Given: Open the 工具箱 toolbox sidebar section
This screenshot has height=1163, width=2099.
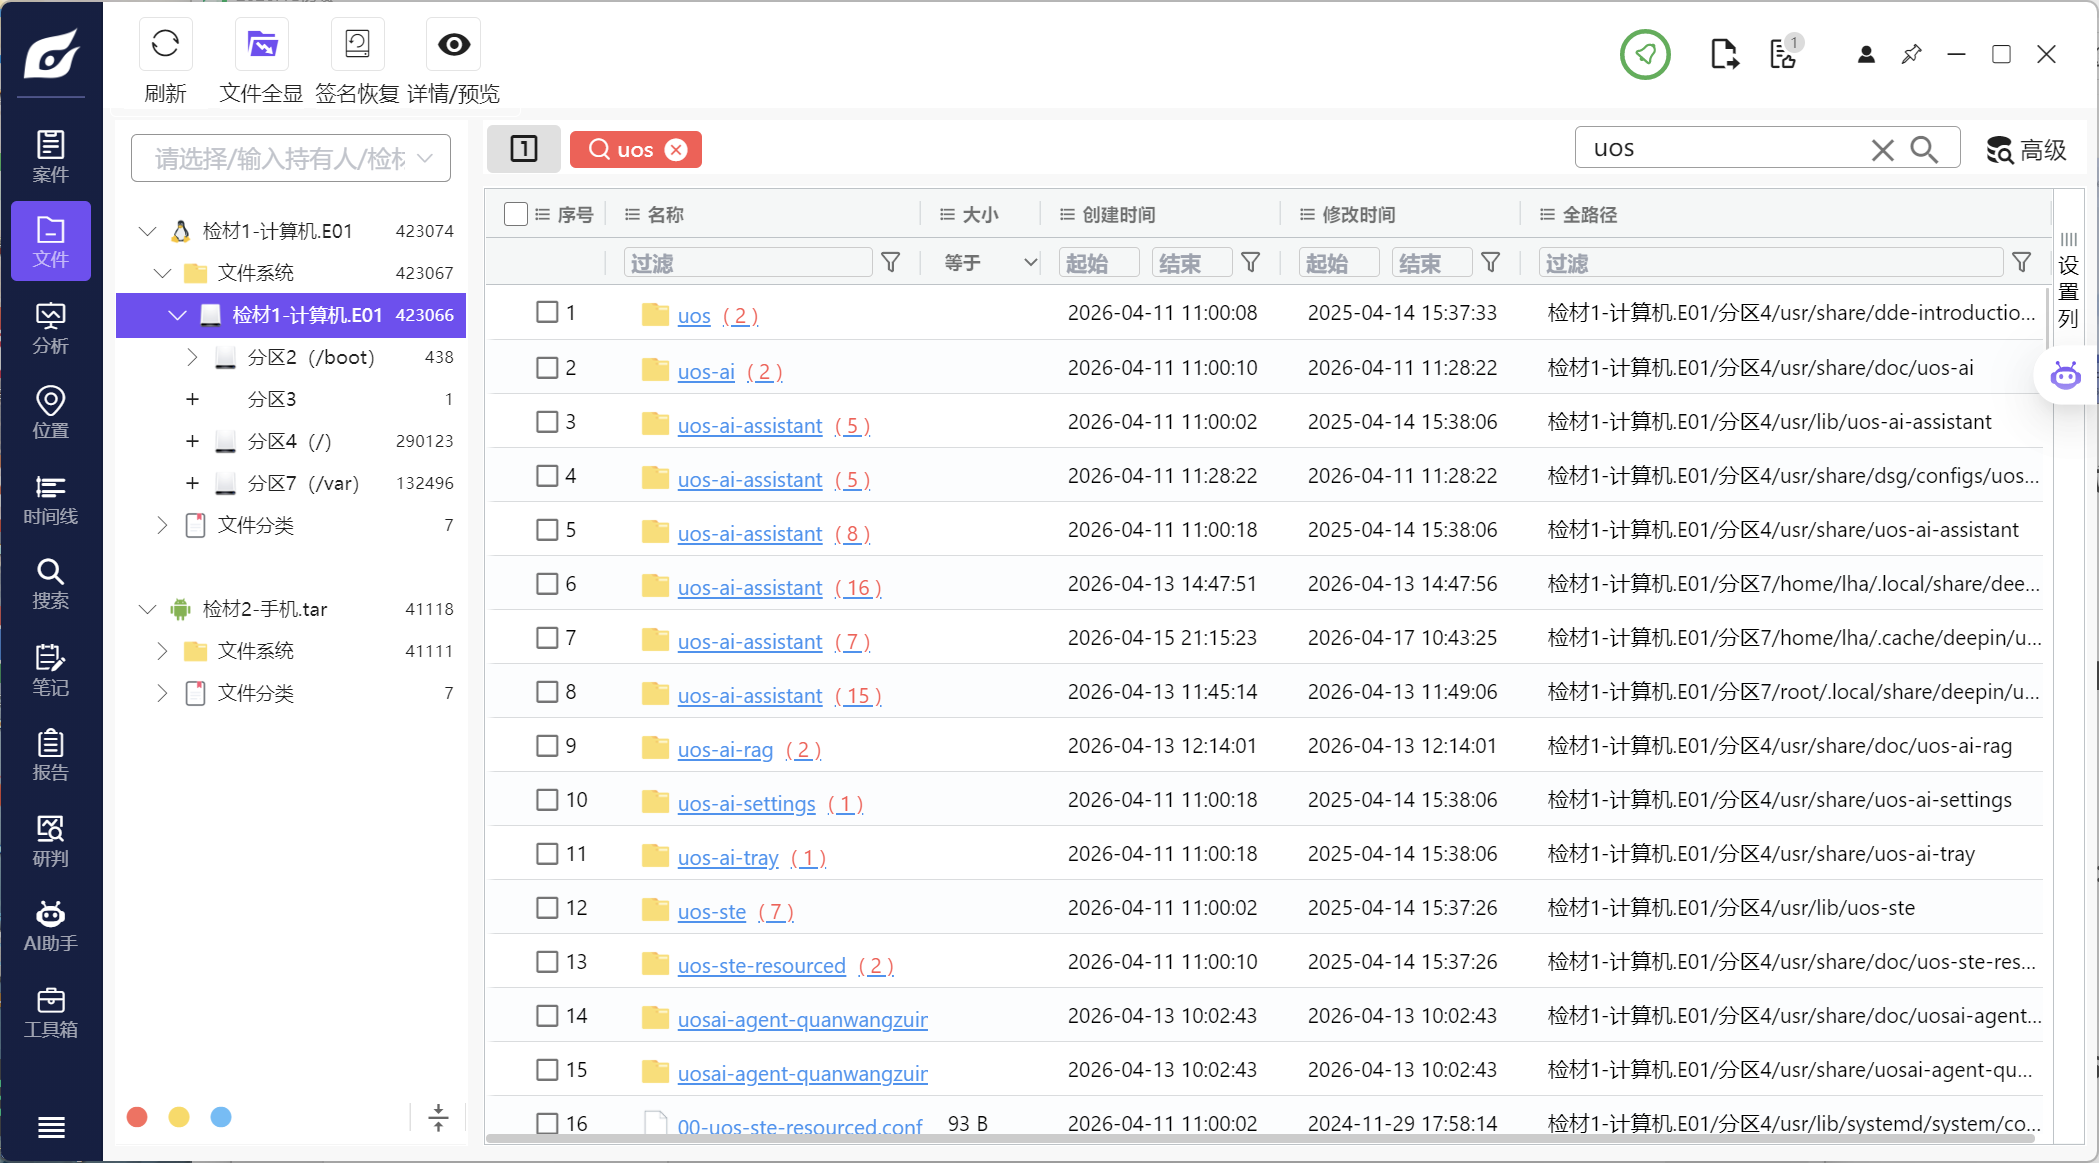Looking at the screenshot, I should pos(51,1012).
